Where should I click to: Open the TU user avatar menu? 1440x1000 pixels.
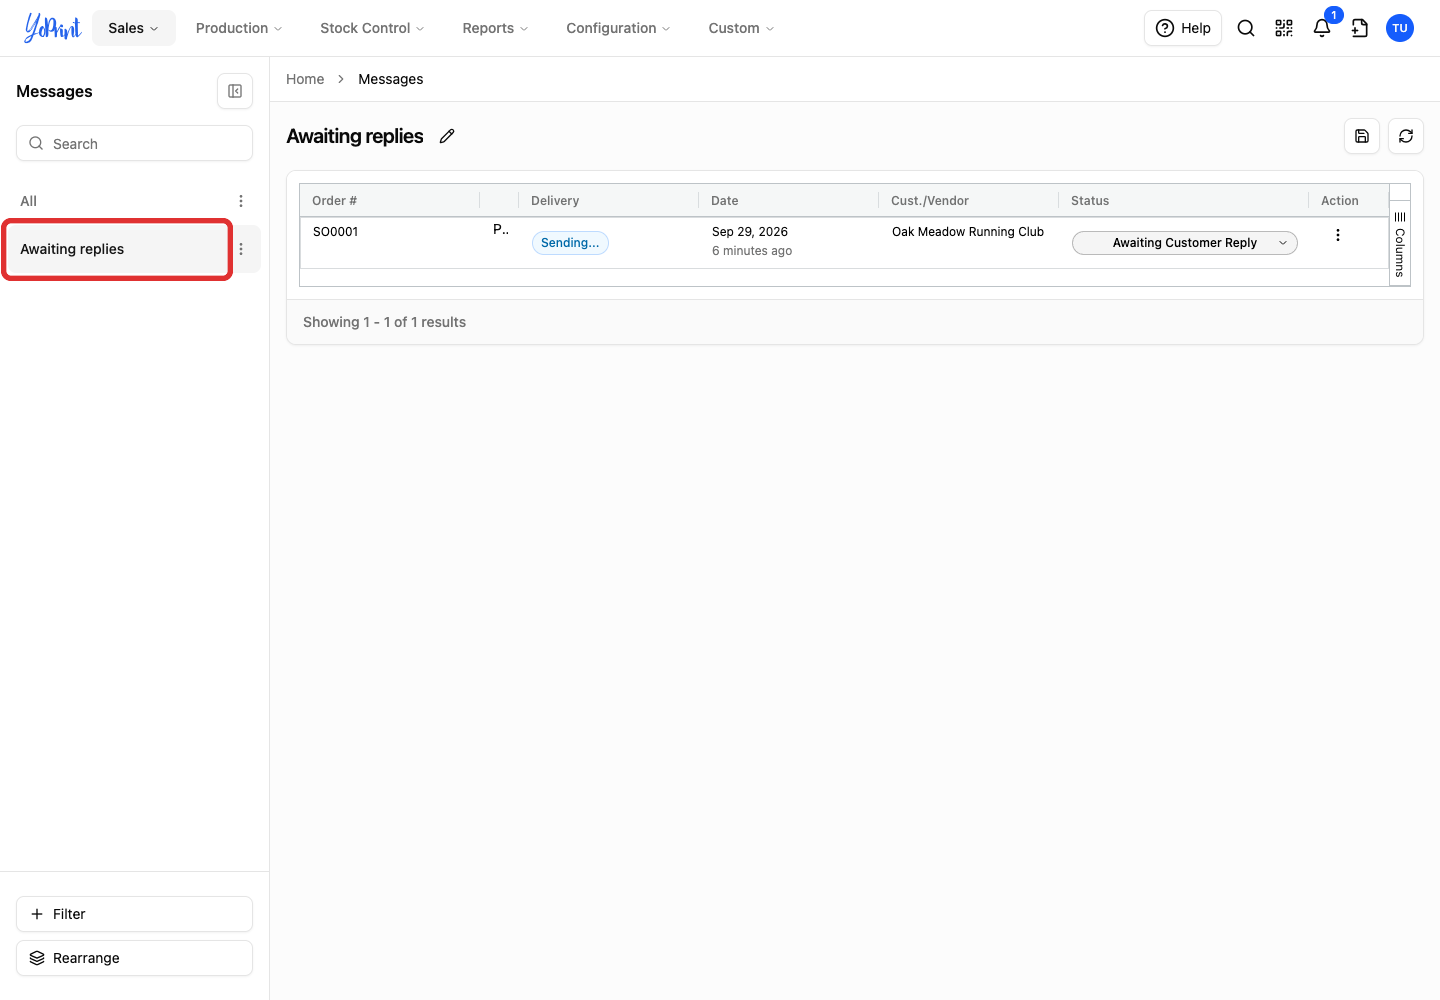click(x=1400, y=28)
